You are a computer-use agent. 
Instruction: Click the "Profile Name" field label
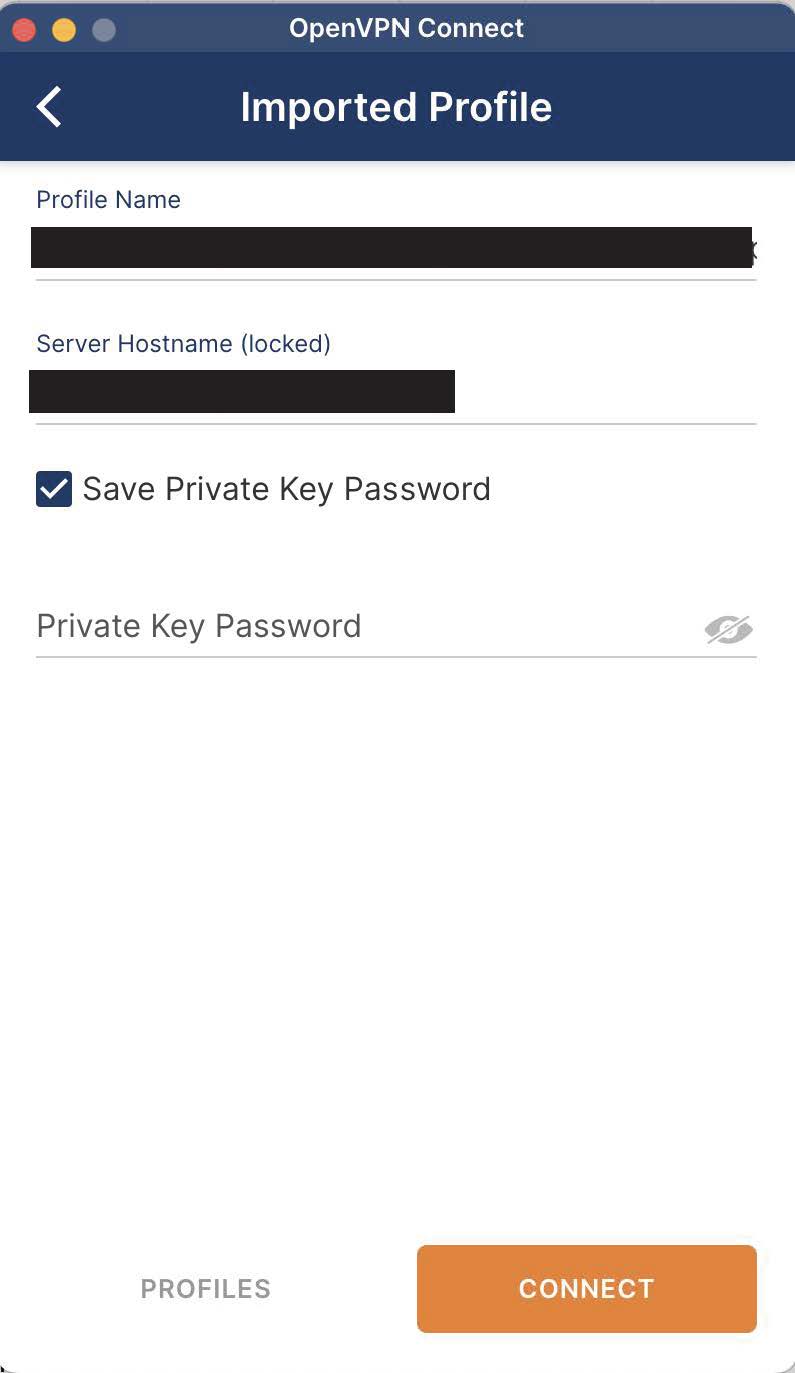pyautogui.click(x=108, y=200)
